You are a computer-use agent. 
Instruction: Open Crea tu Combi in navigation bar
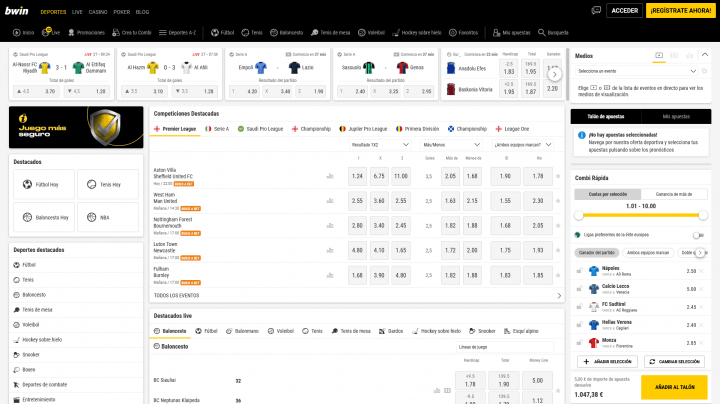132,33
